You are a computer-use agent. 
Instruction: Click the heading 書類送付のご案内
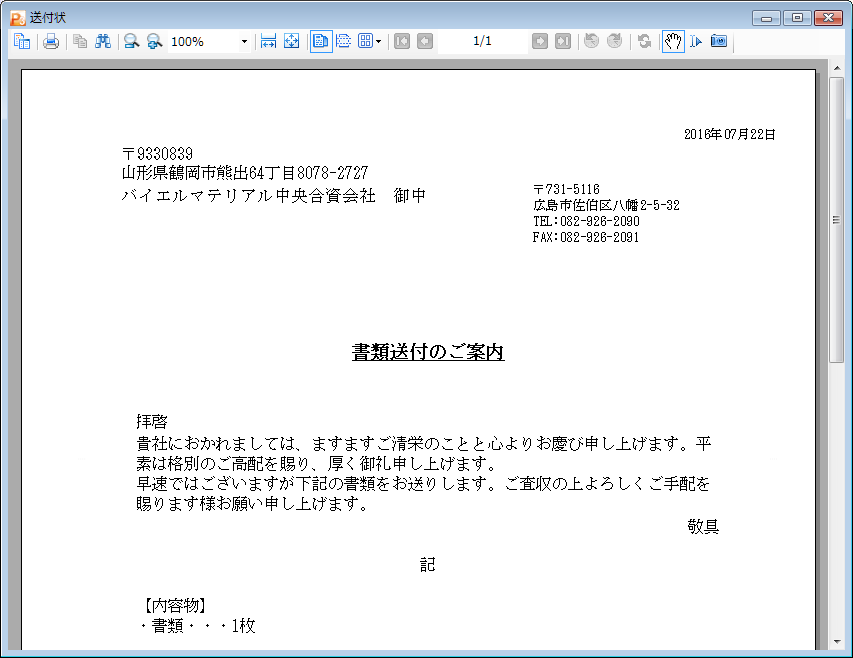point(428,352)
